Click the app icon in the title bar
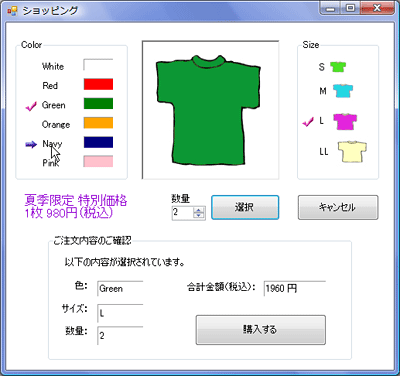400x376 pixels. point(12,11)
